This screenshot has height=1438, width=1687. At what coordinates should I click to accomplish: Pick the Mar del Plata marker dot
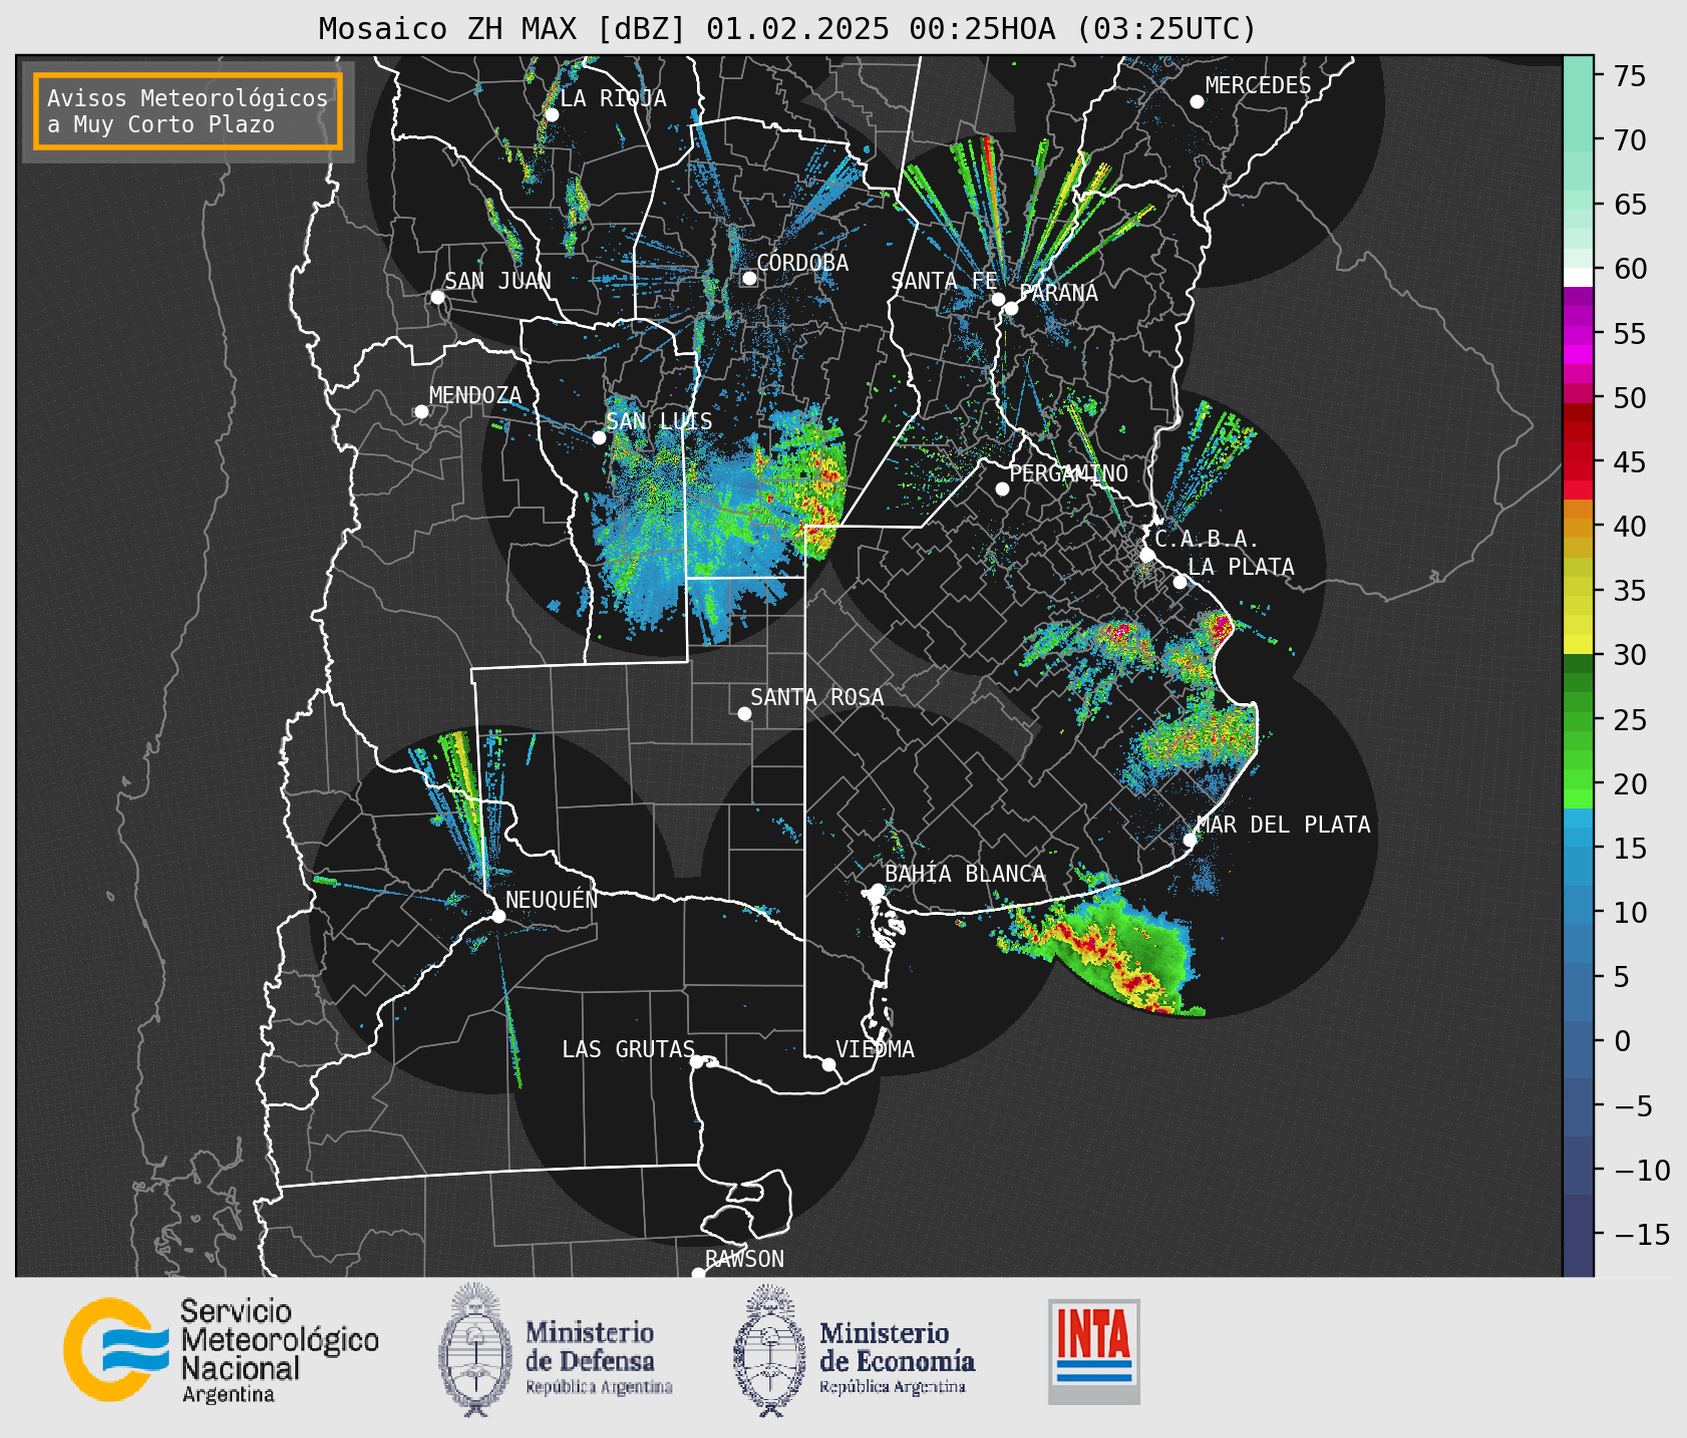pyautogui.click(x=1189, y=840)
